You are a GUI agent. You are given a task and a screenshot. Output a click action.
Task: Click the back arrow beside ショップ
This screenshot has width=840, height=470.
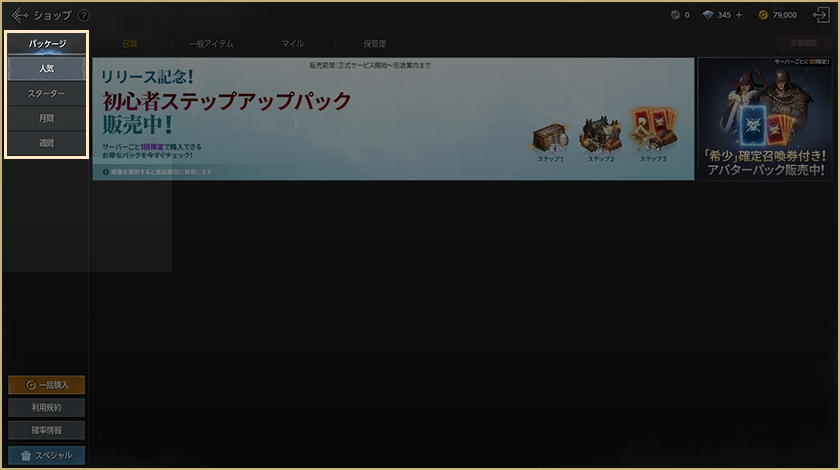19,15
